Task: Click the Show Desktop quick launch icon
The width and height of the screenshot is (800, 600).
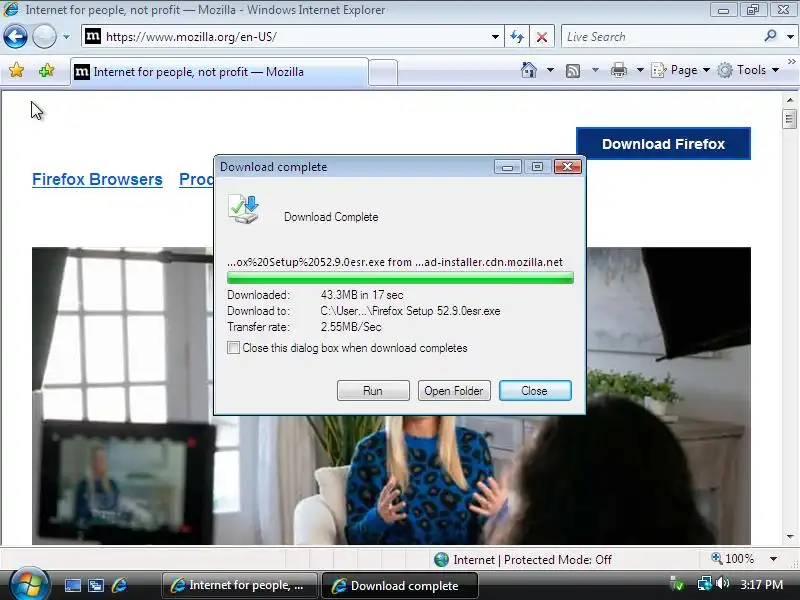Action: (72, 585)
